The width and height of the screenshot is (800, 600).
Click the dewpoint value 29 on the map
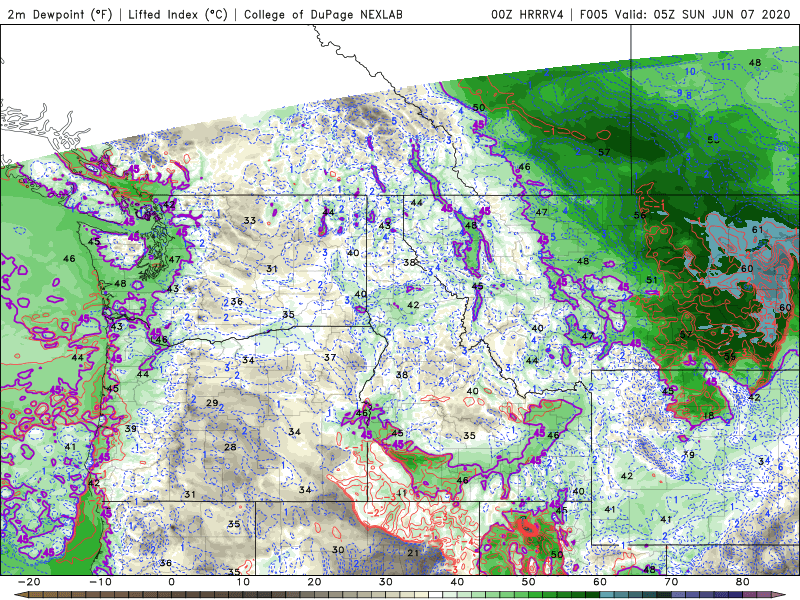click(x=212, y=403)
